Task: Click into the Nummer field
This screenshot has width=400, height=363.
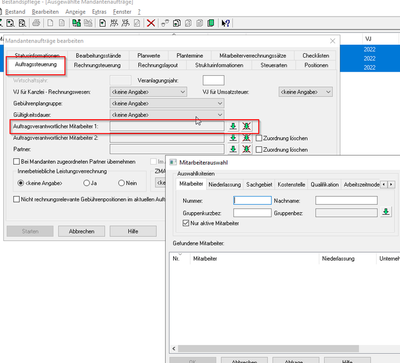Action: pyautogui.click(x=252, y=200)
